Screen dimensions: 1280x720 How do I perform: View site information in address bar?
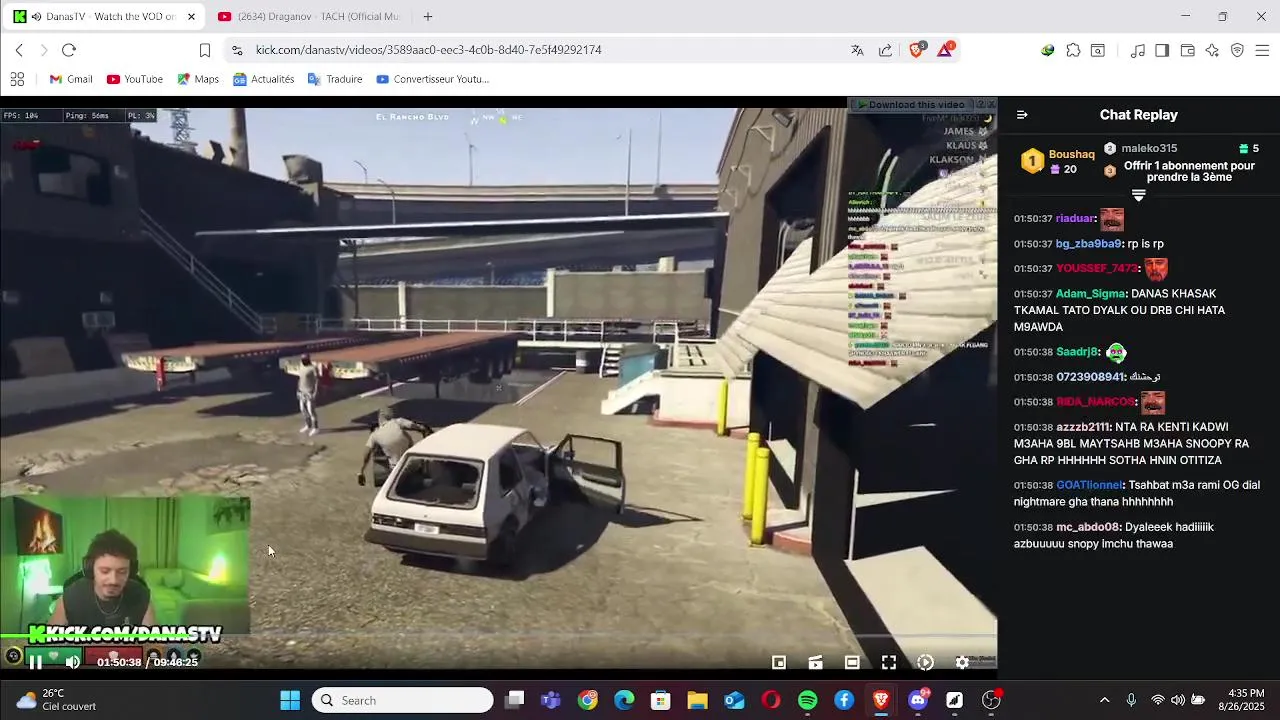pos(236,50)
